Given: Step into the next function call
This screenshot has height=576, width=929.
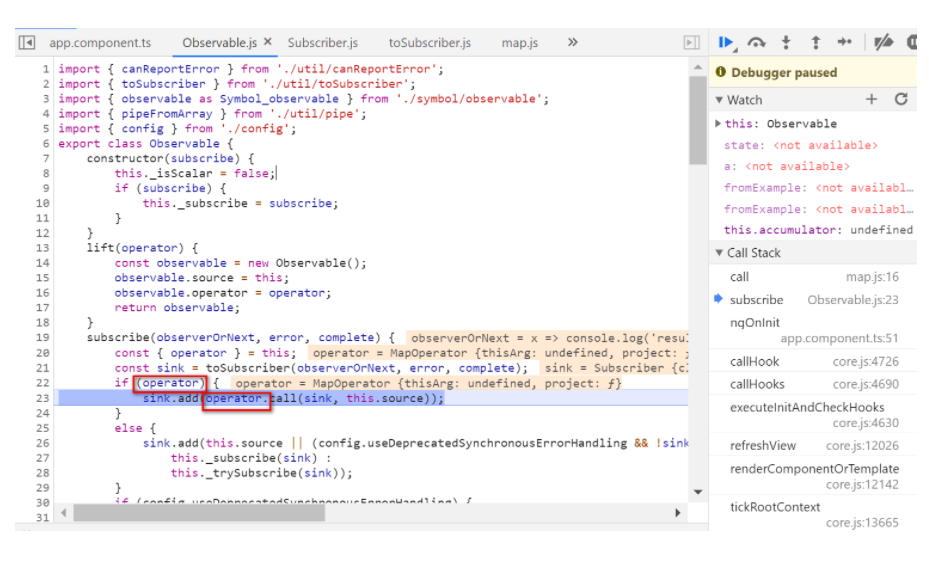Looking at the screenshot, I should (787, 42).
